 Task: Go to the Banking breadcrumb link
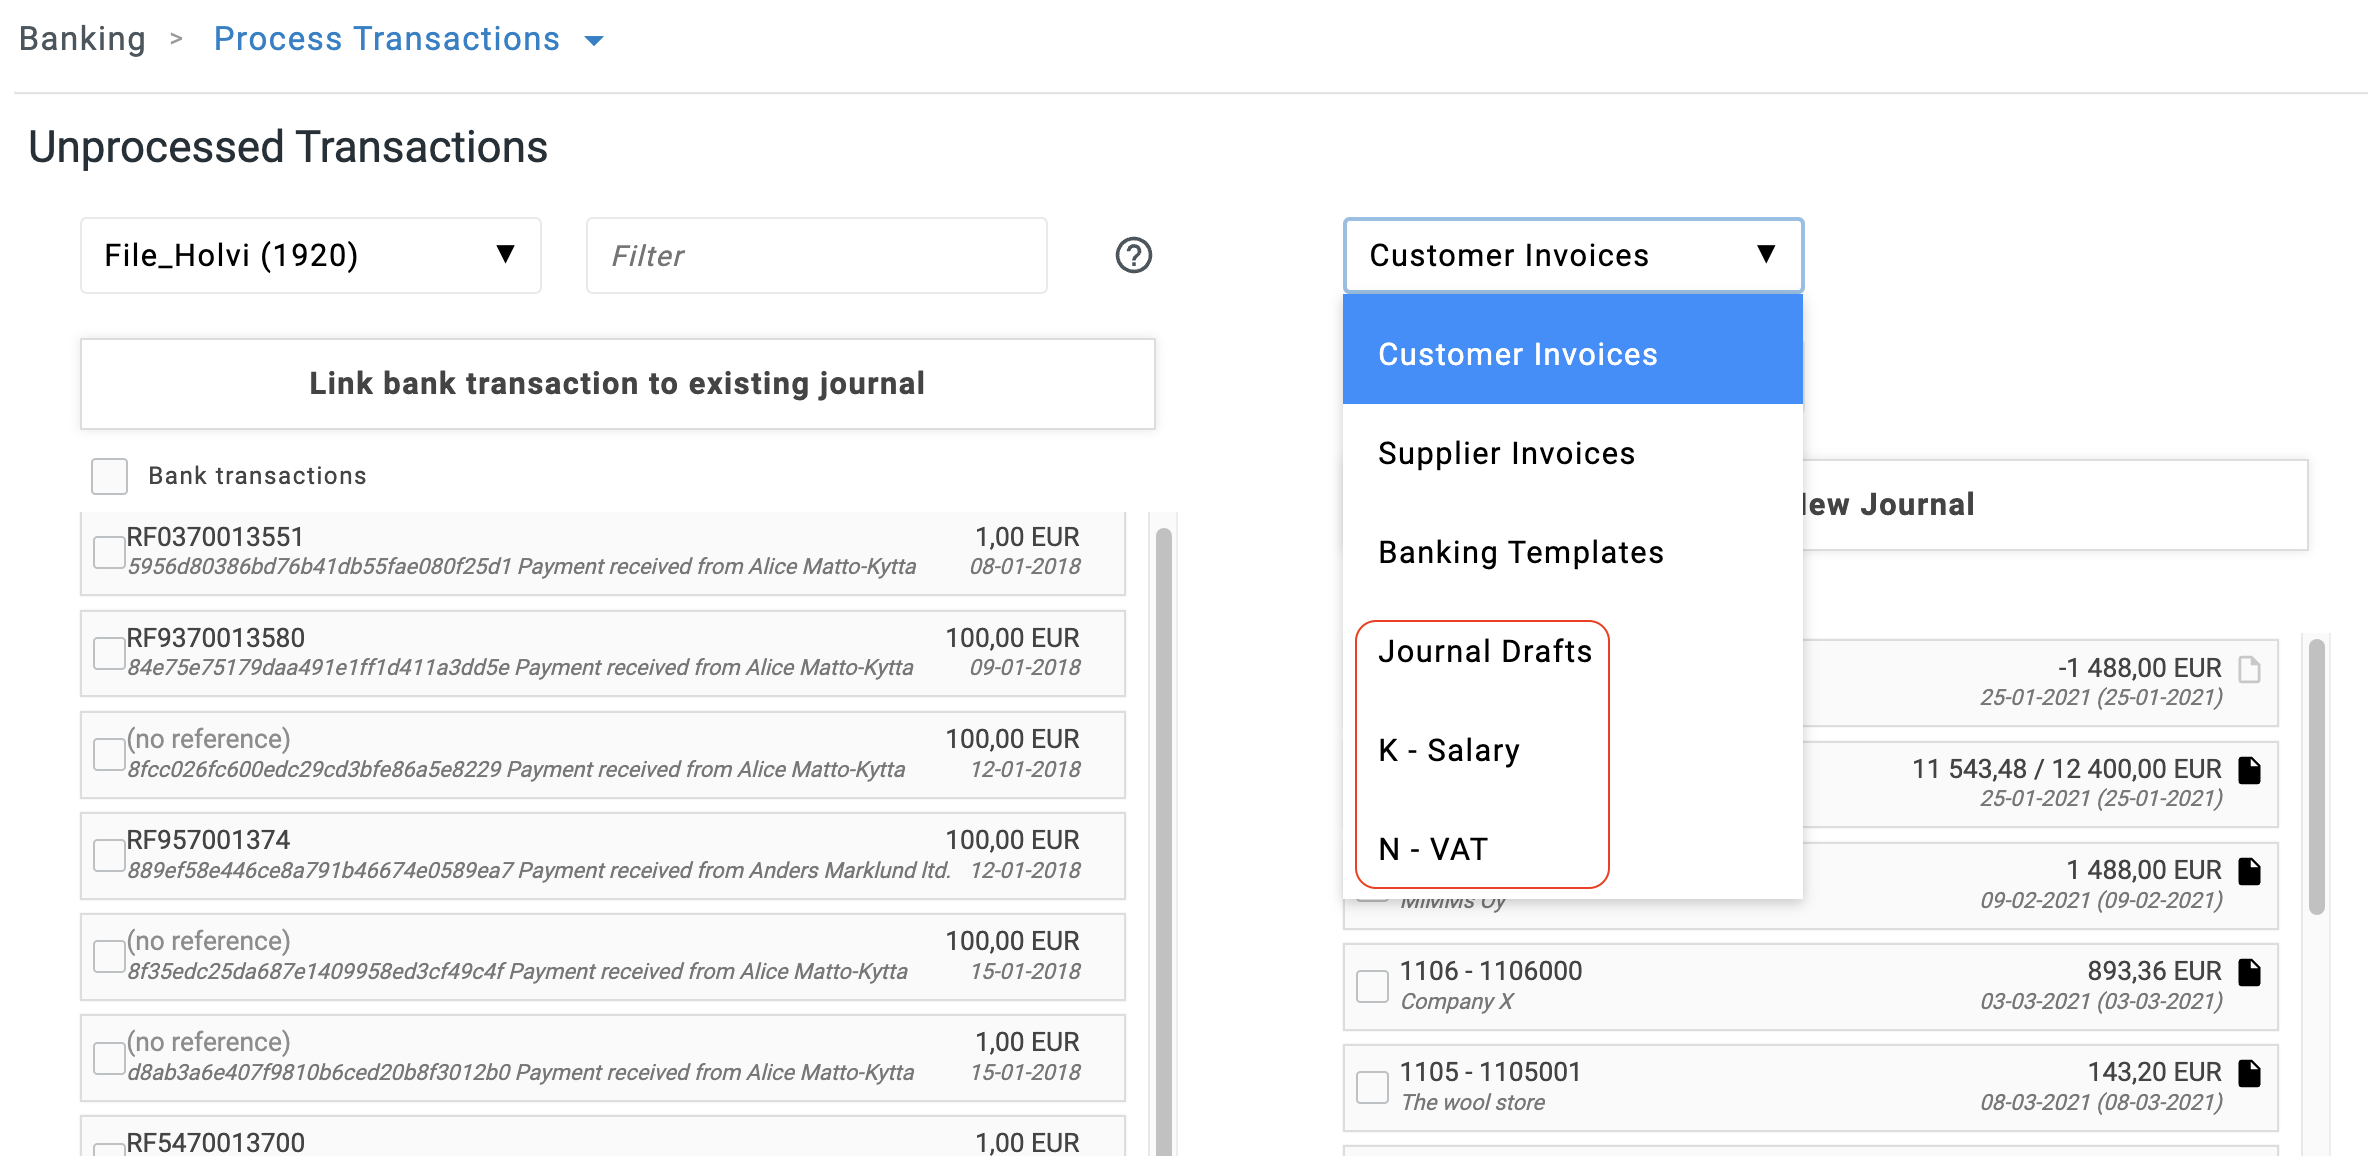click(83, 39)
